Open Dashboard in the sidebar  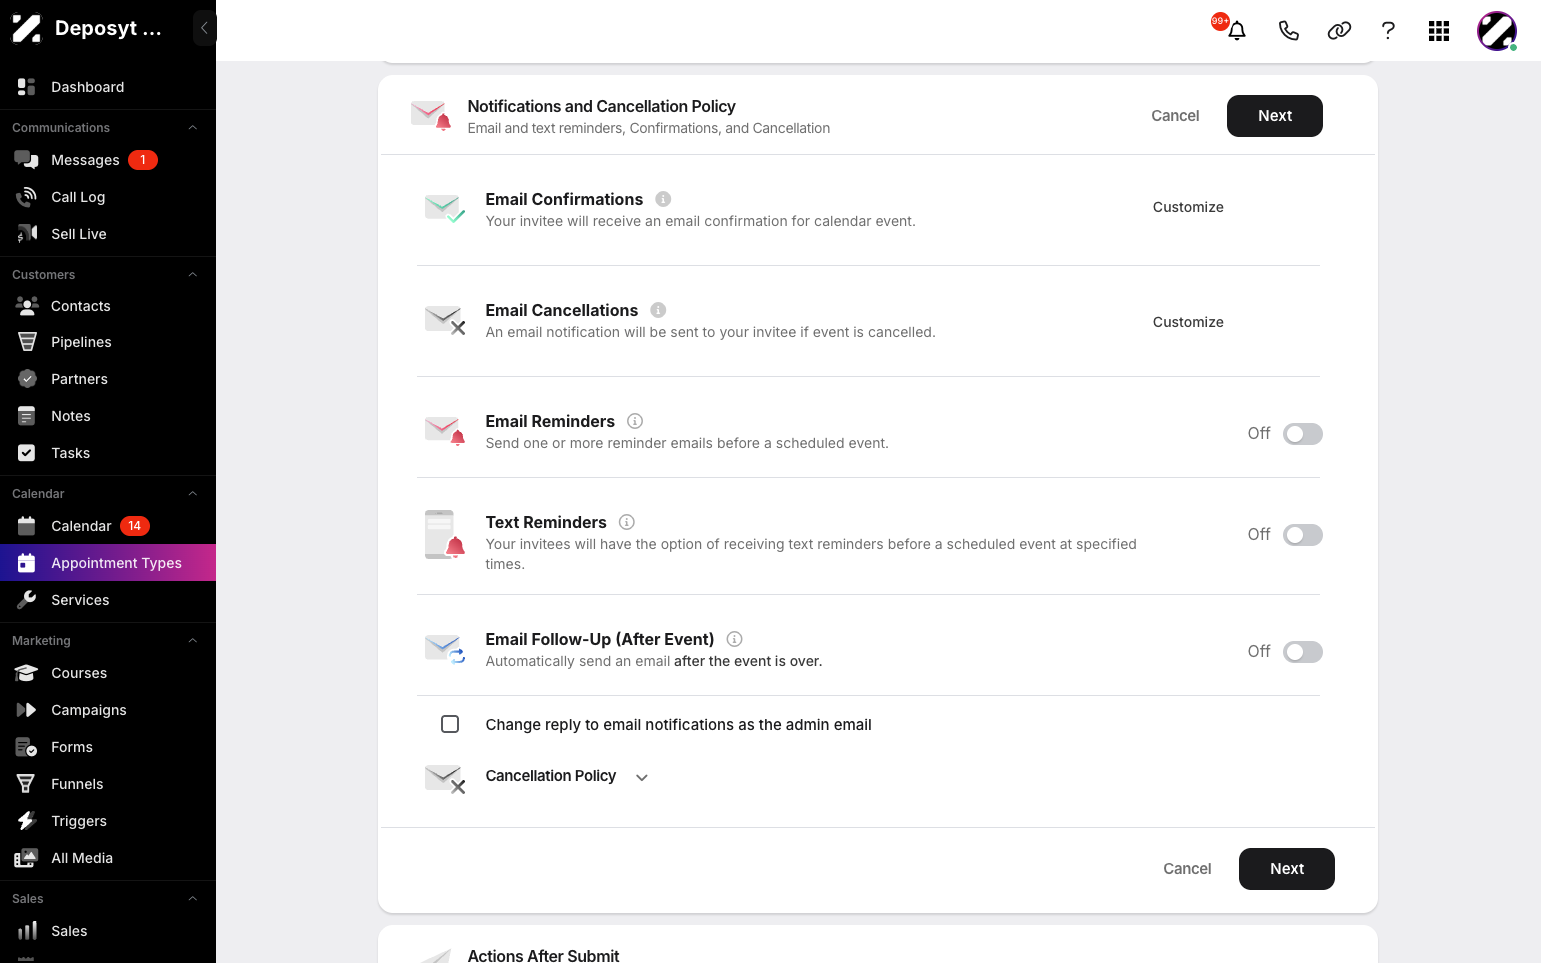click(108, 87)
